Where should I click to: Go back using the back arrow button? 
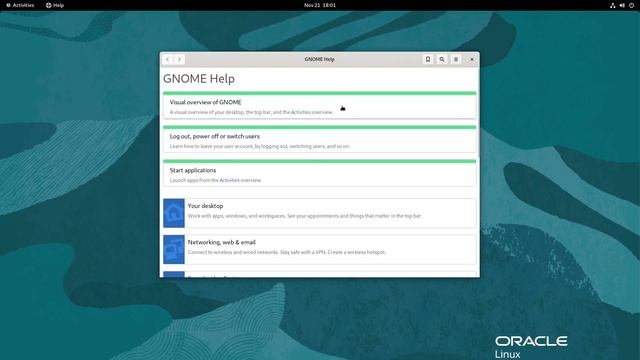point(168,59)
